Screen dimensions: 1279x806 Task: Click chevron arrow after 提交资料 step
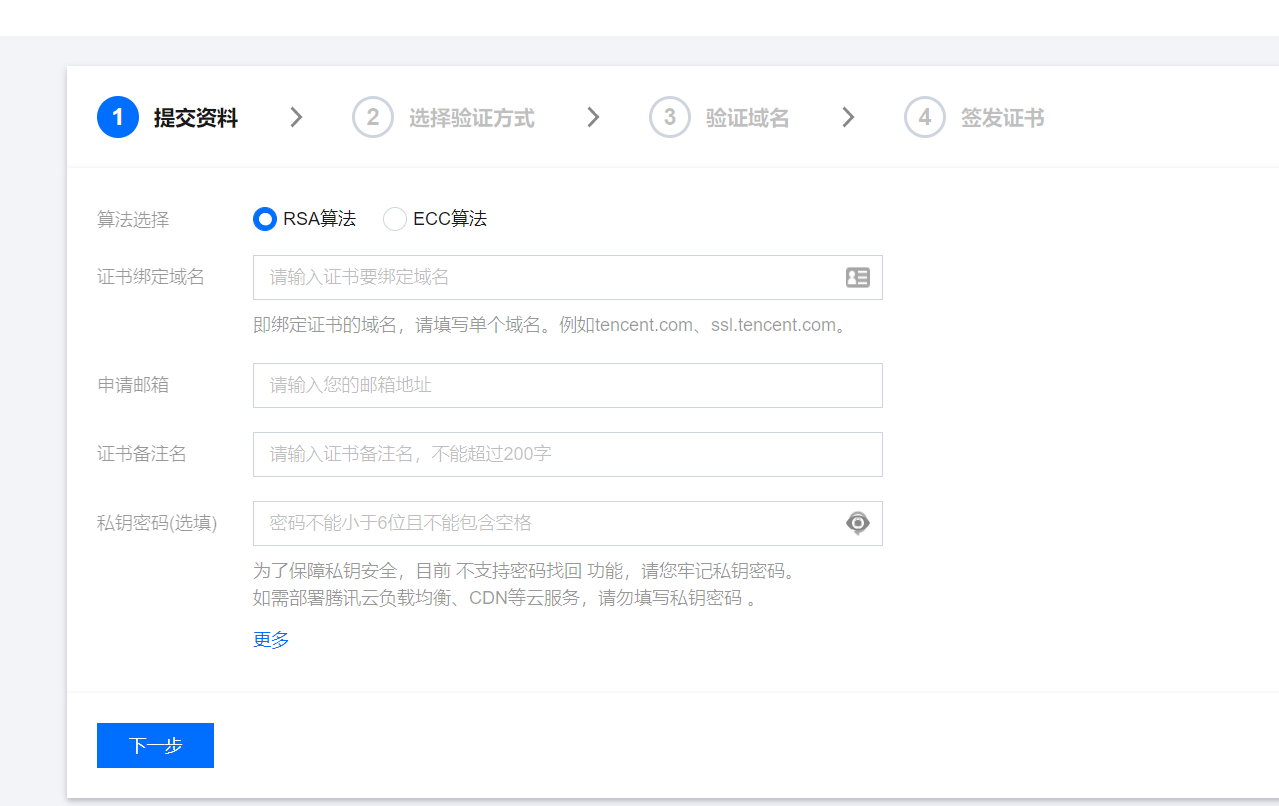(x=296, y=118)
